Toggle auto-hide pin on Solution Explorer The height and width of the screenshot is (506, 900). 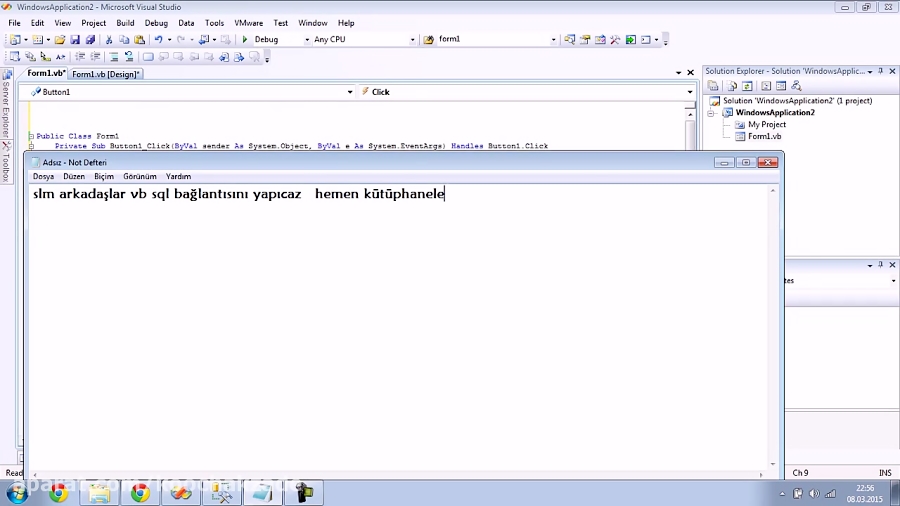click(x=880, y=71)
